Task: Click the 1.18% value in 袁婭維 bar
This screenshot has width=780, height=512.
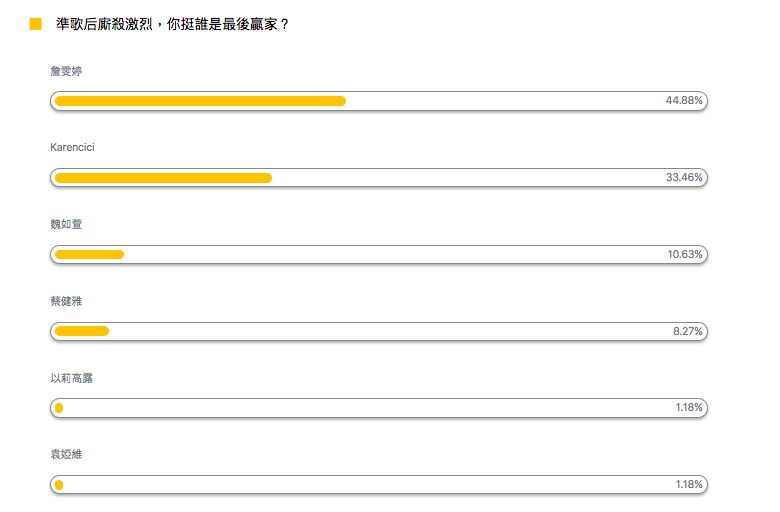Action: pos(689,485)
